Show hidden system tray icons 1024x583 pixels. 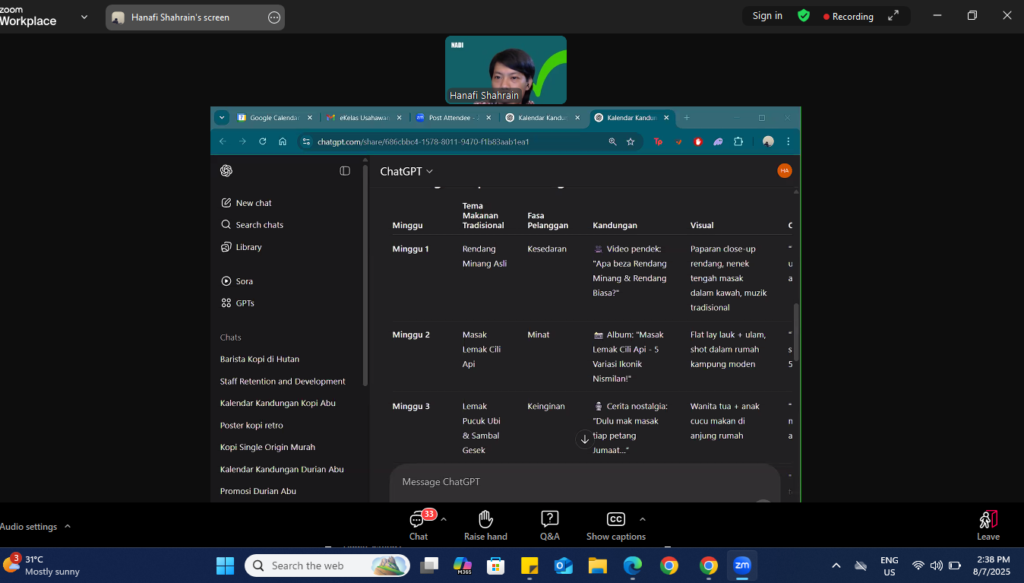[x=836, y=565]
